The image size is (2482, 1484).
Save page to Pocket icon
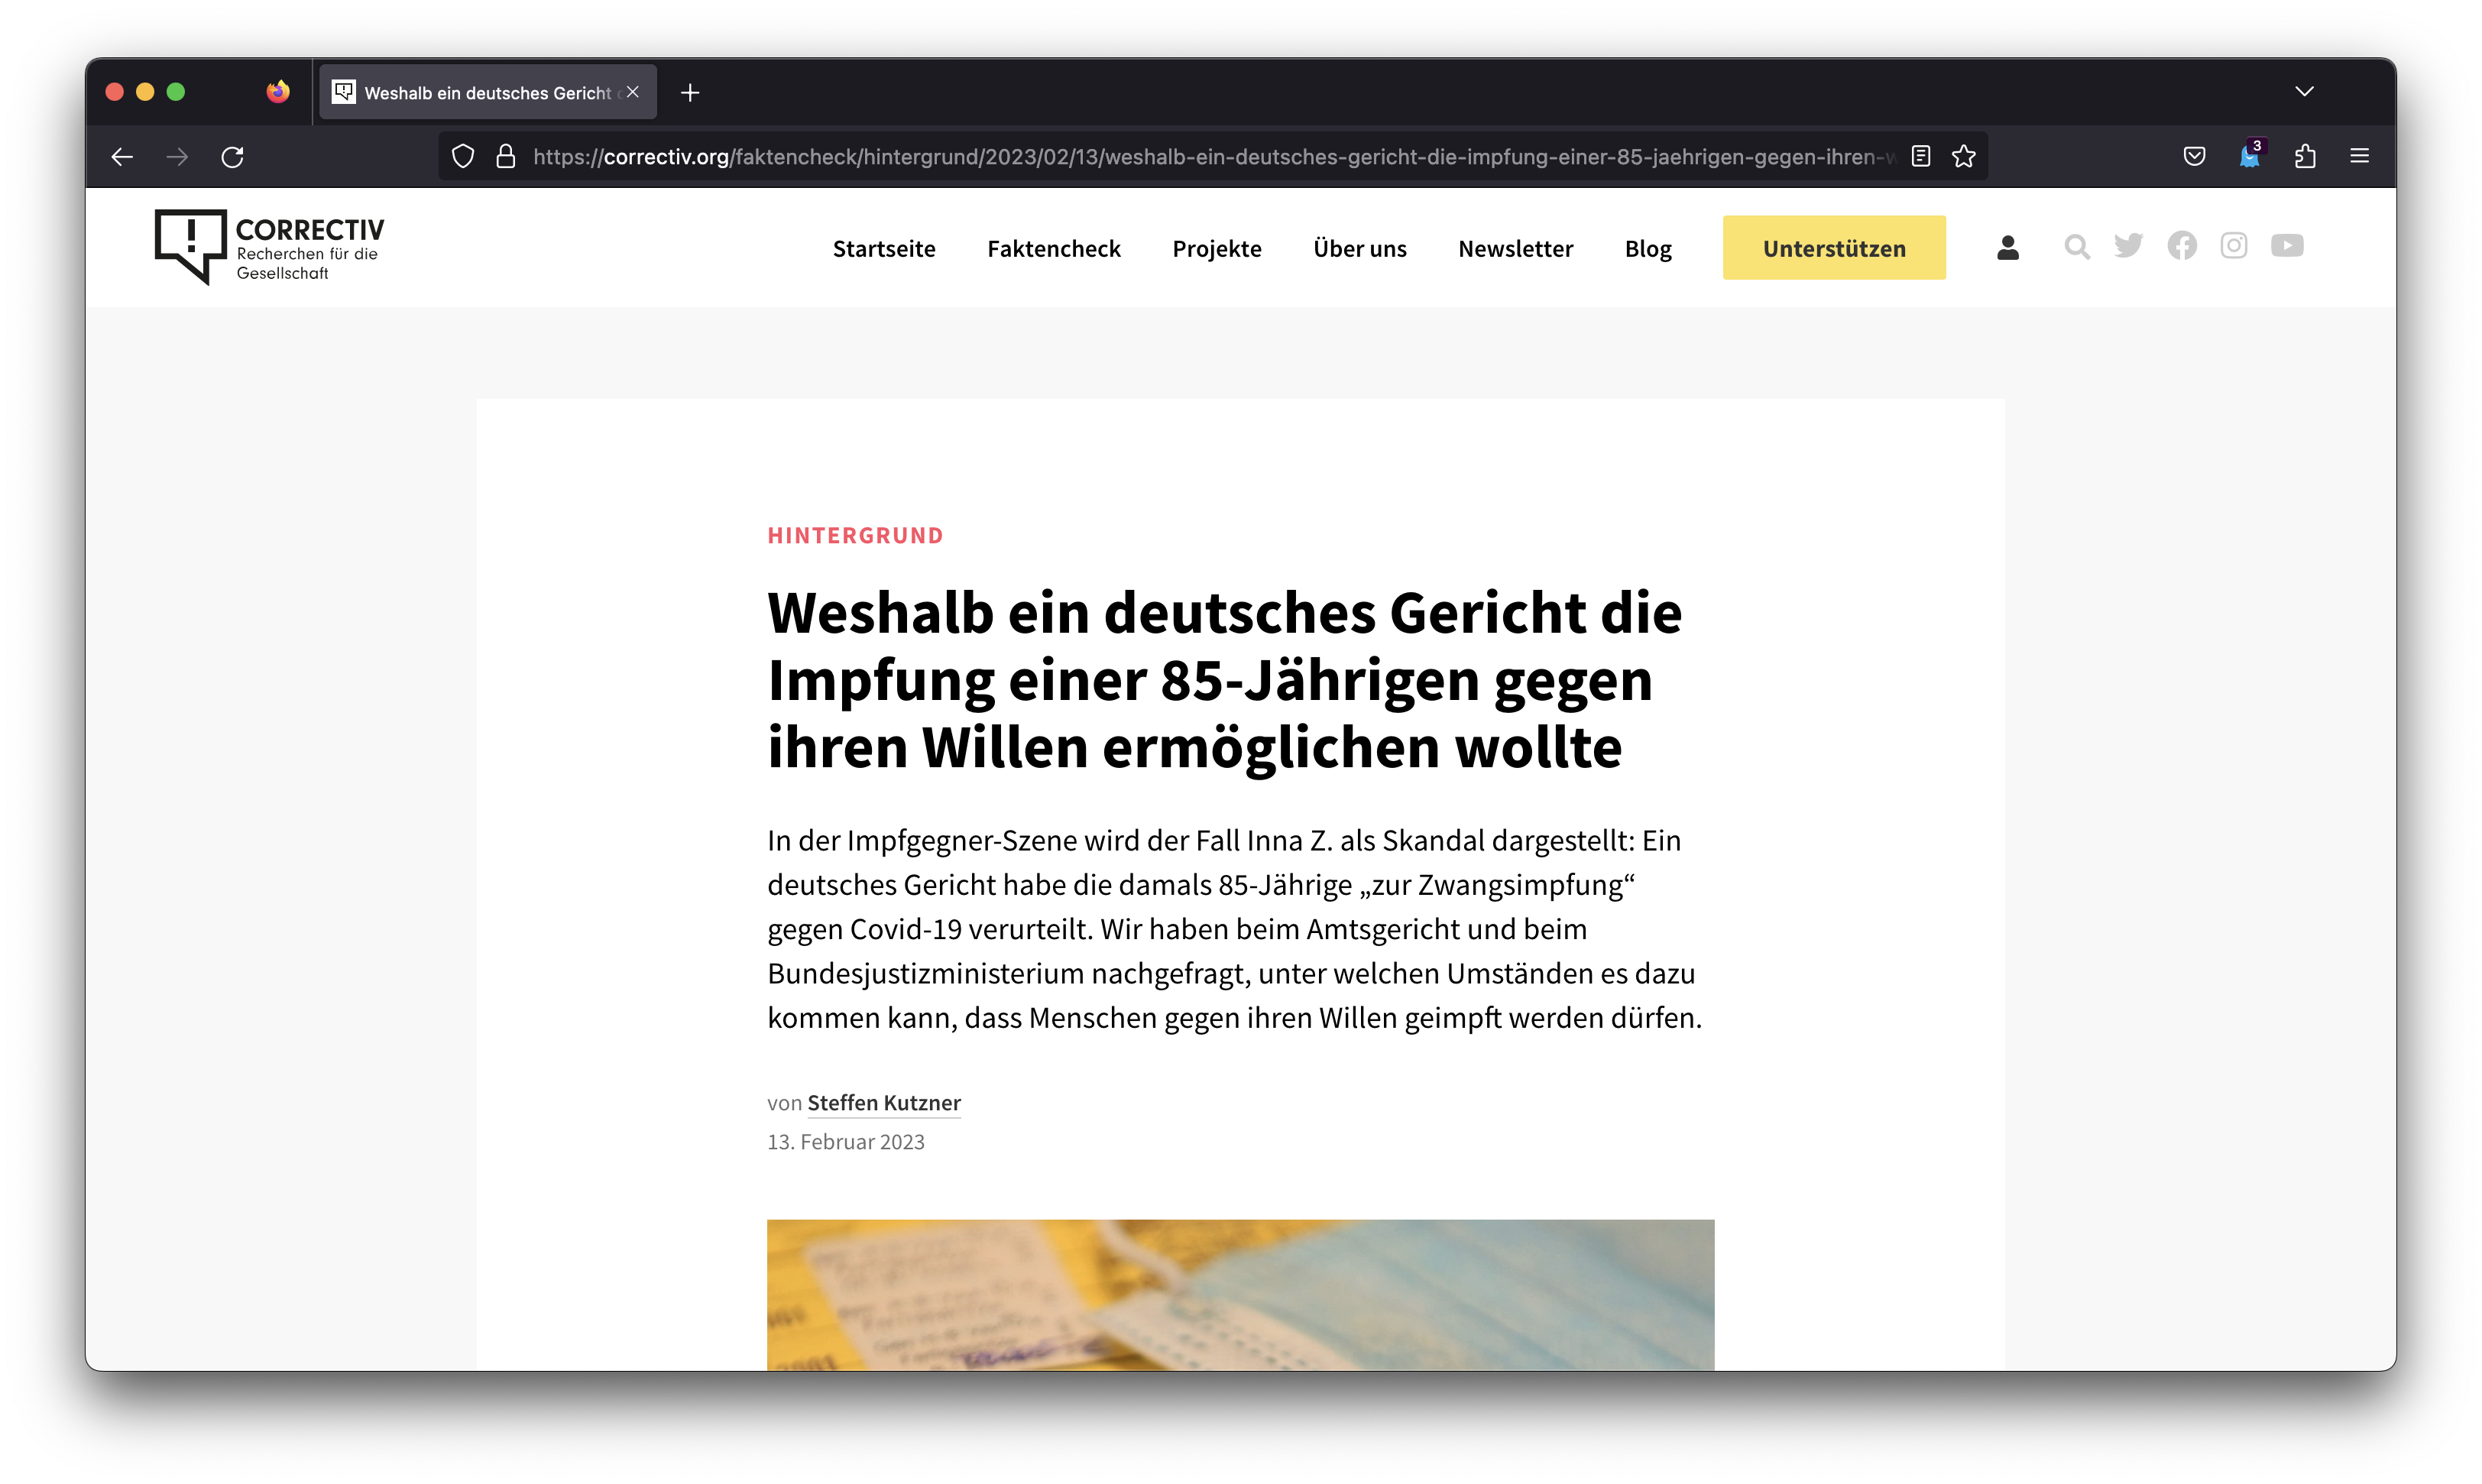coord(2194,157)
